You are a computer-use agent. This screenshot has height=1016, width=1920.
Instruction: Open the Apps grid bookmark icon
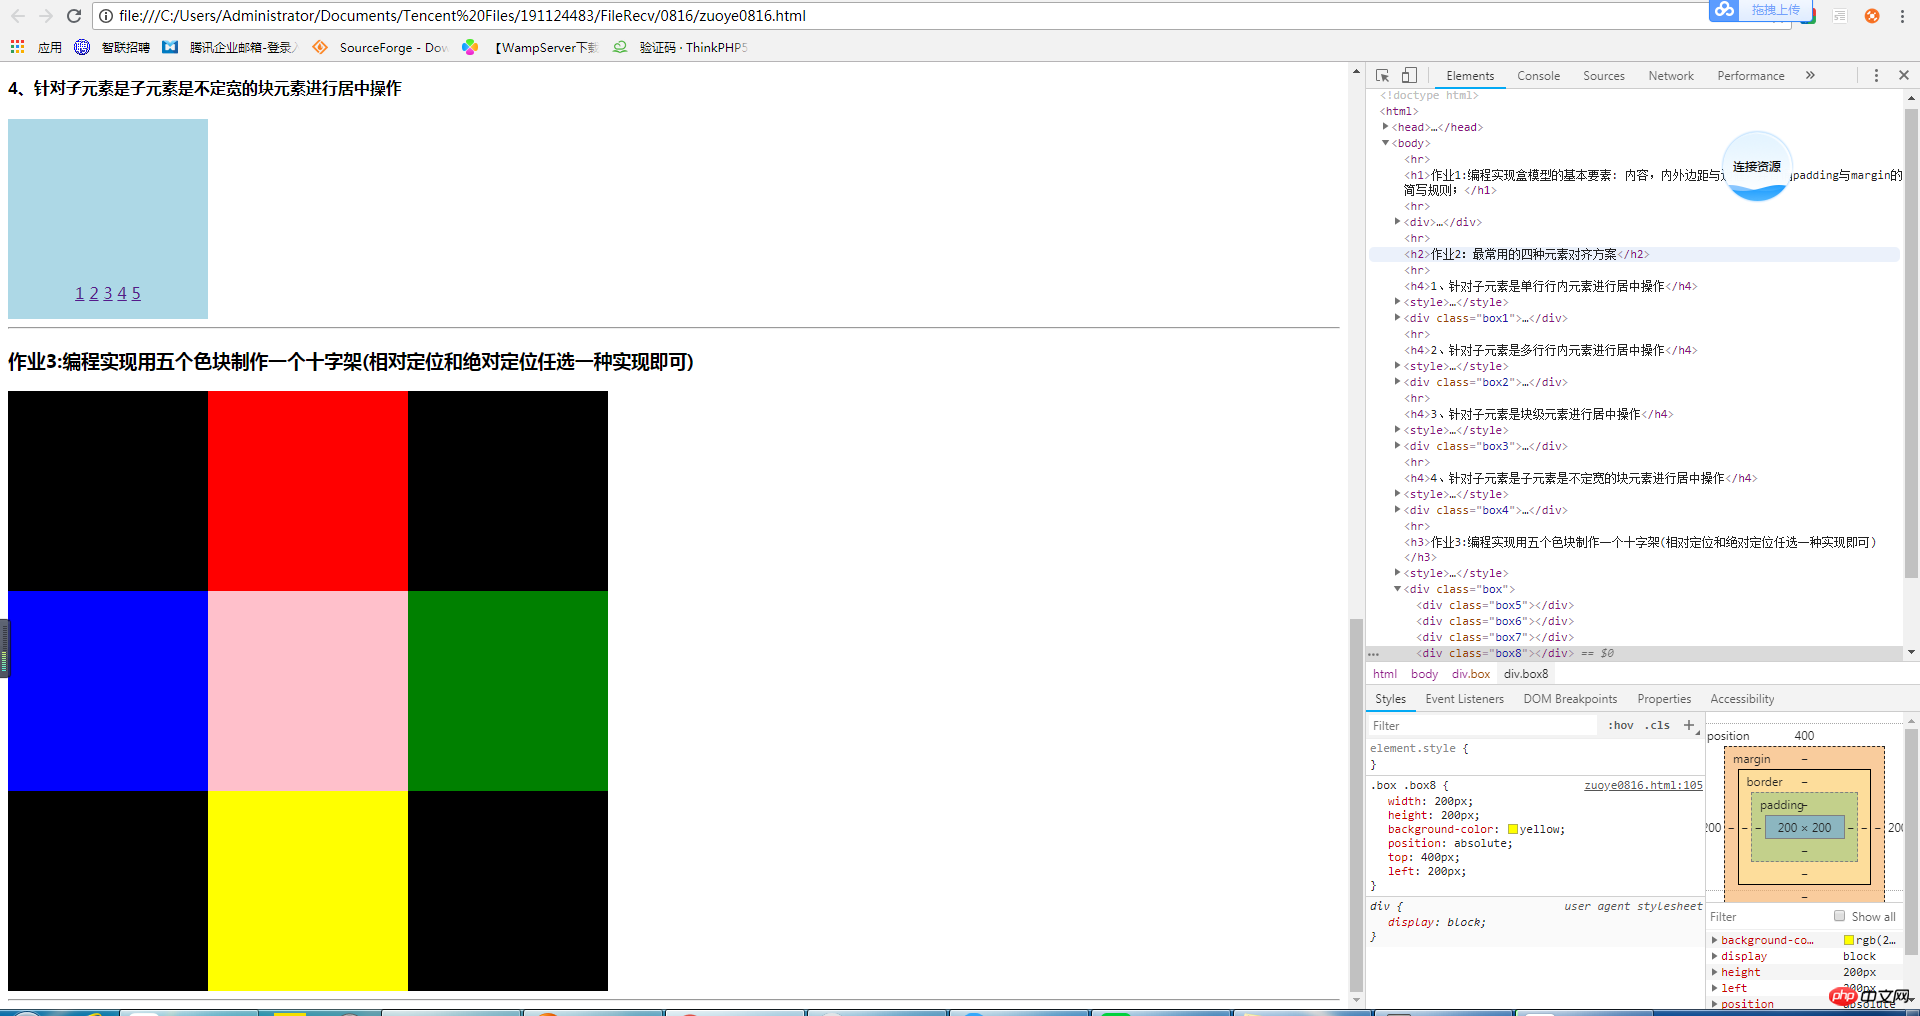[x=17, y=47]
